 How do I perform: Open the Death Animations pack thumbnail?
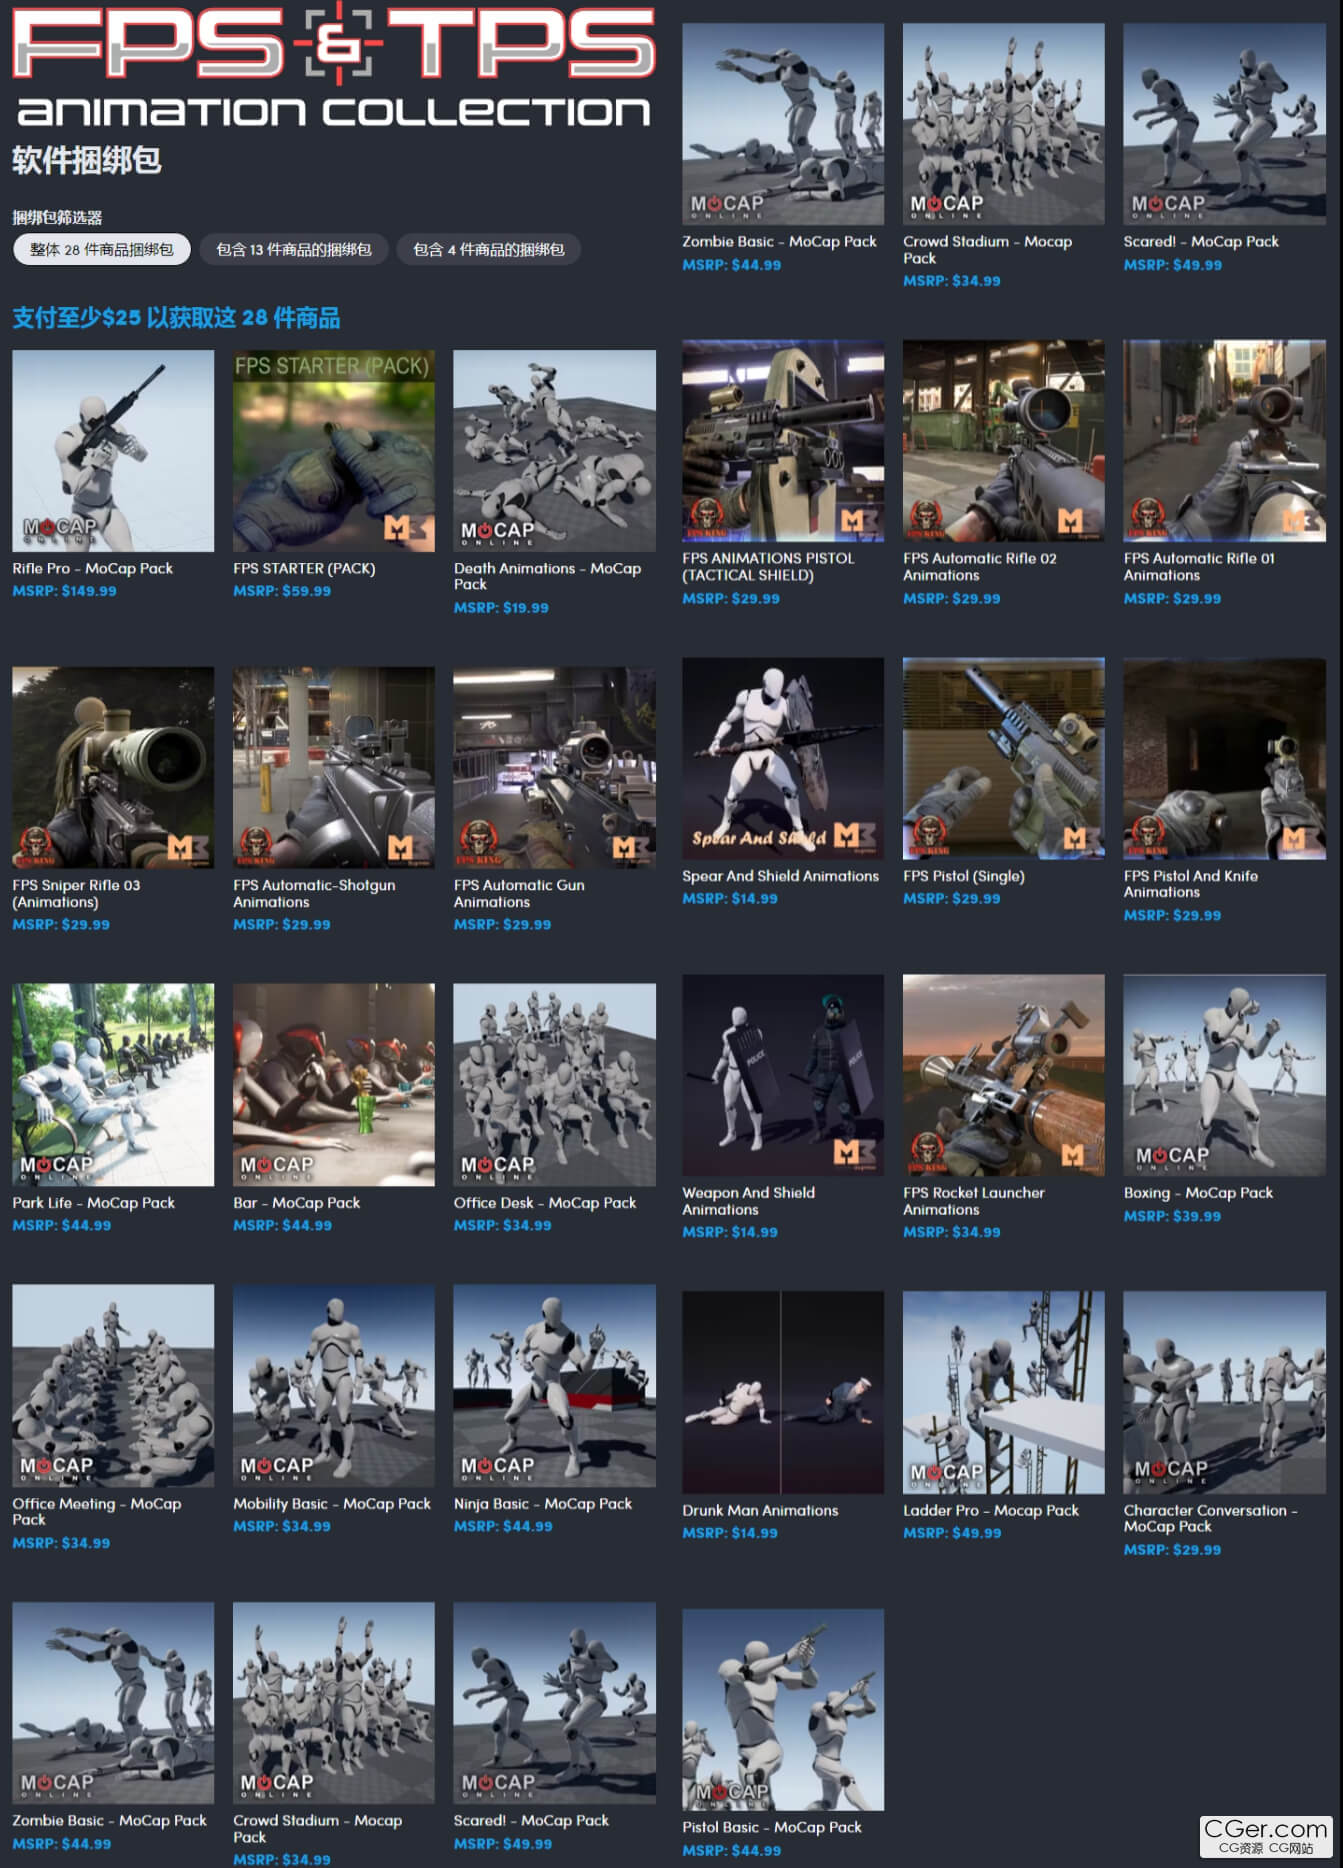(x=554, y=451)
